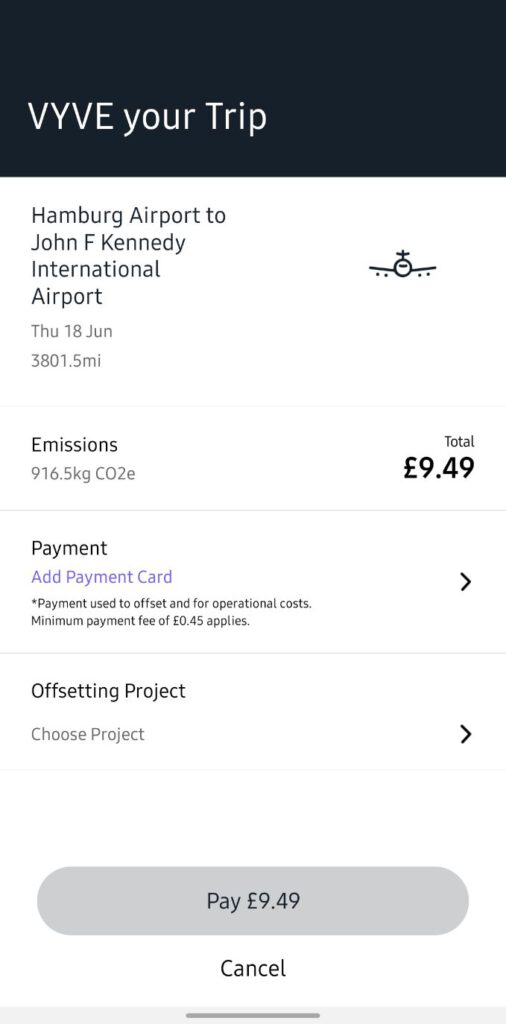Screen dimensions: 506x1024
Task: Select the Hamburg Airport to JFK route text
Action: point(129,255)
